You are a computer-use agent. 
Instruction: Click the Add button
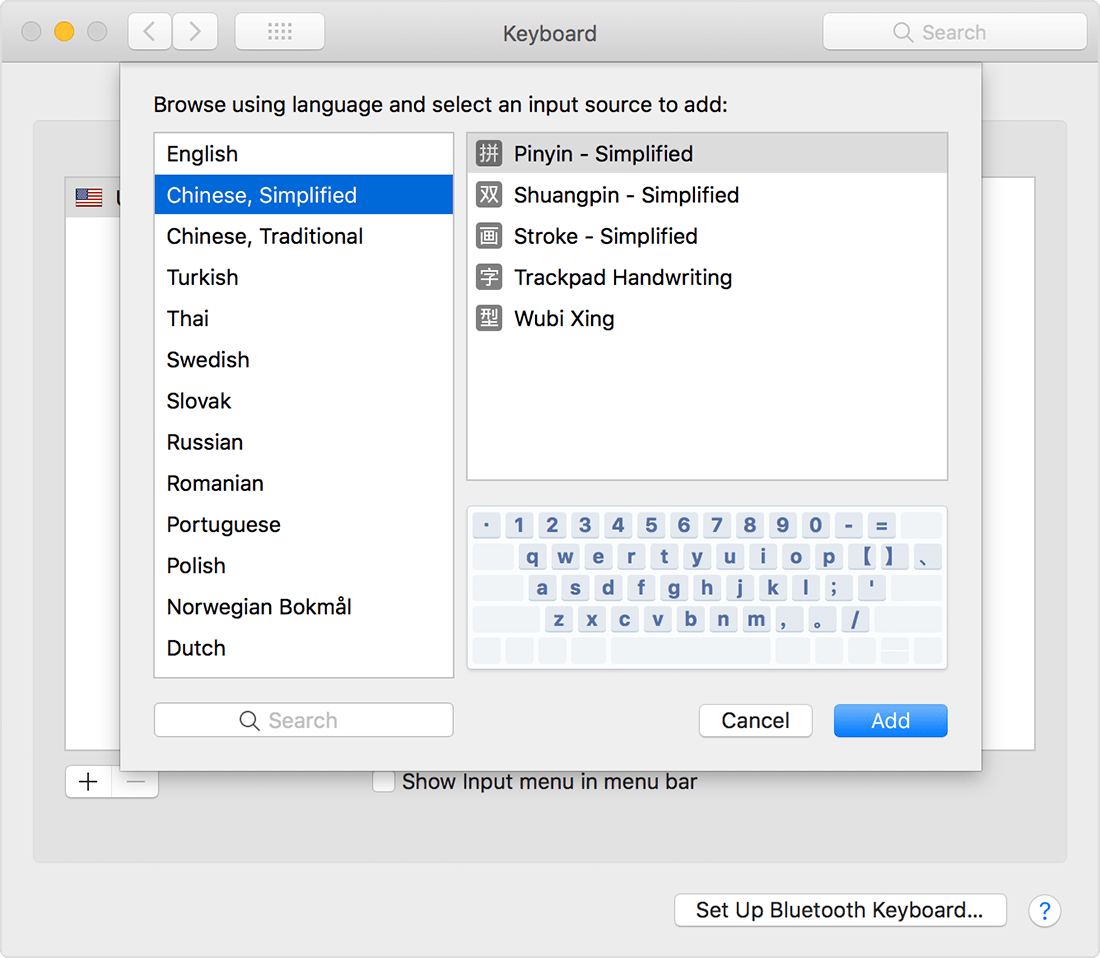(890, 721)
